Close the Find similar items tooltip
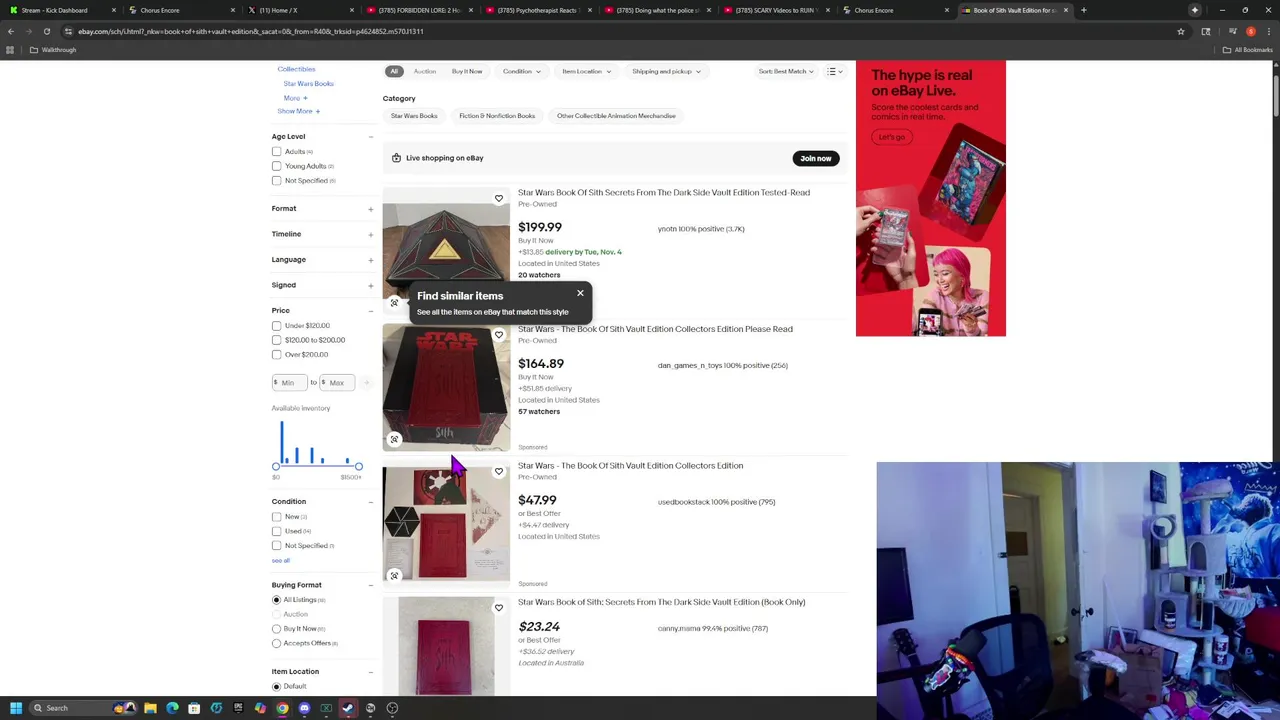The width and height of the screenshot is (1280, 720). (580, 293)
